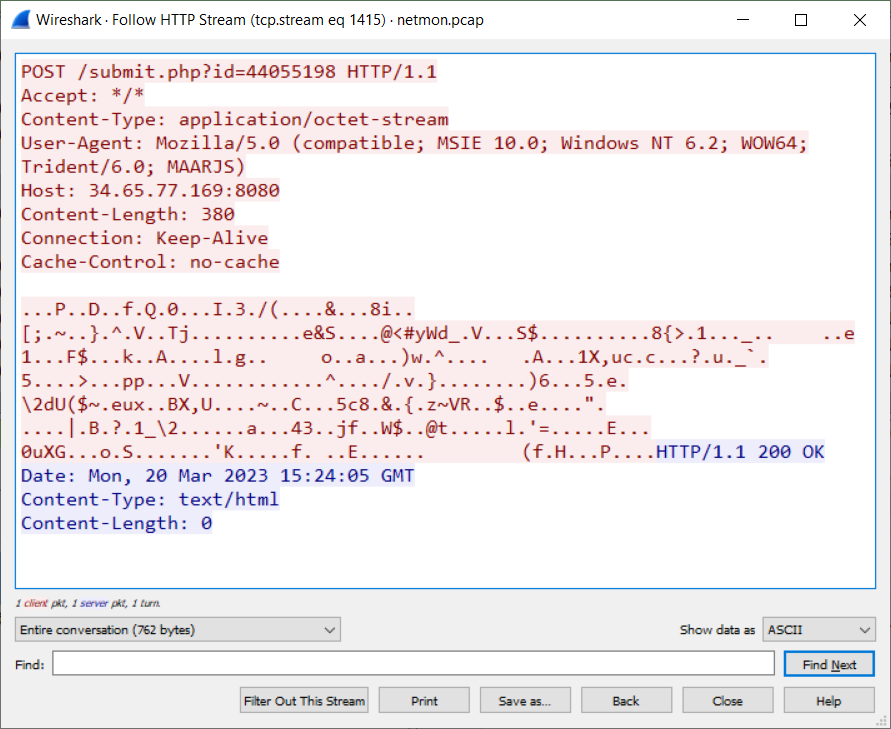Click into the Find text field
This screenshot has height=729, width=891.
click(x=413, y=664)
